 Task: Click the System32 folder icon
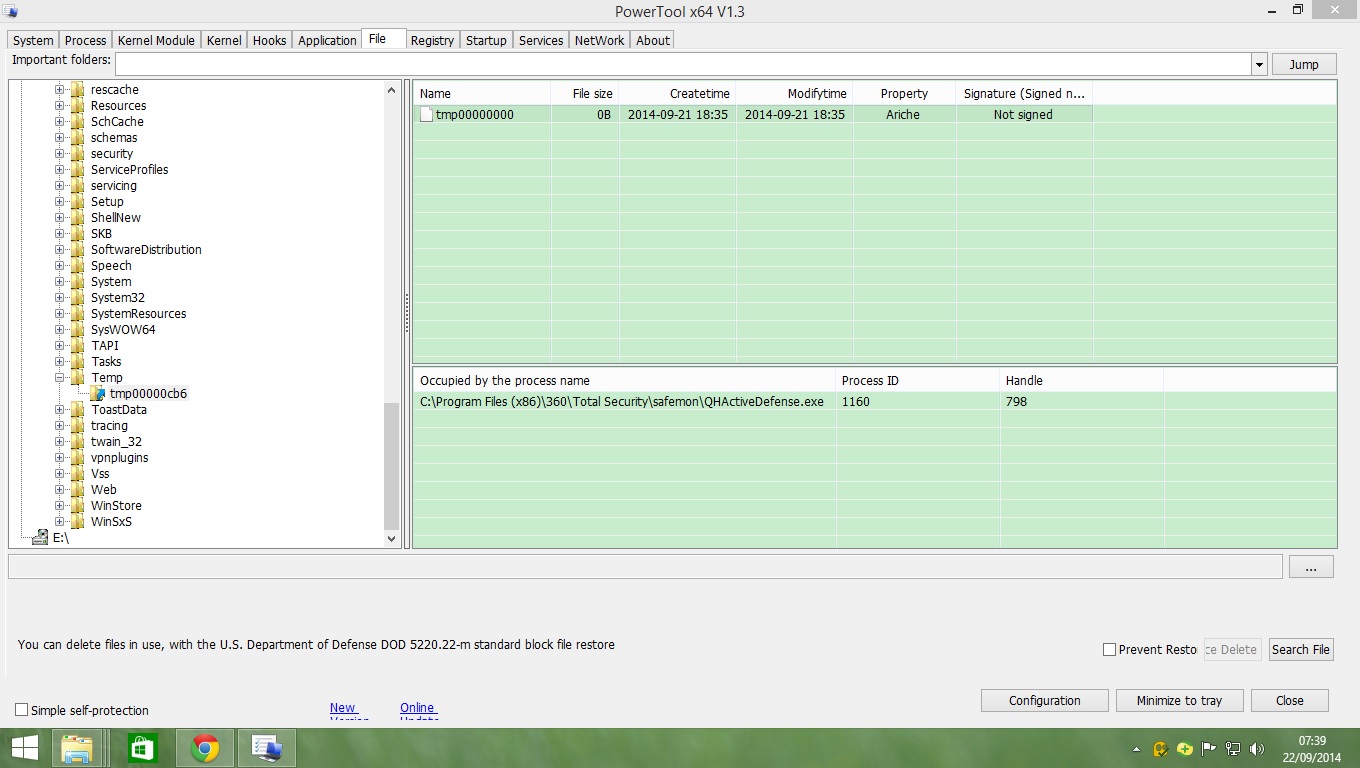78,298
